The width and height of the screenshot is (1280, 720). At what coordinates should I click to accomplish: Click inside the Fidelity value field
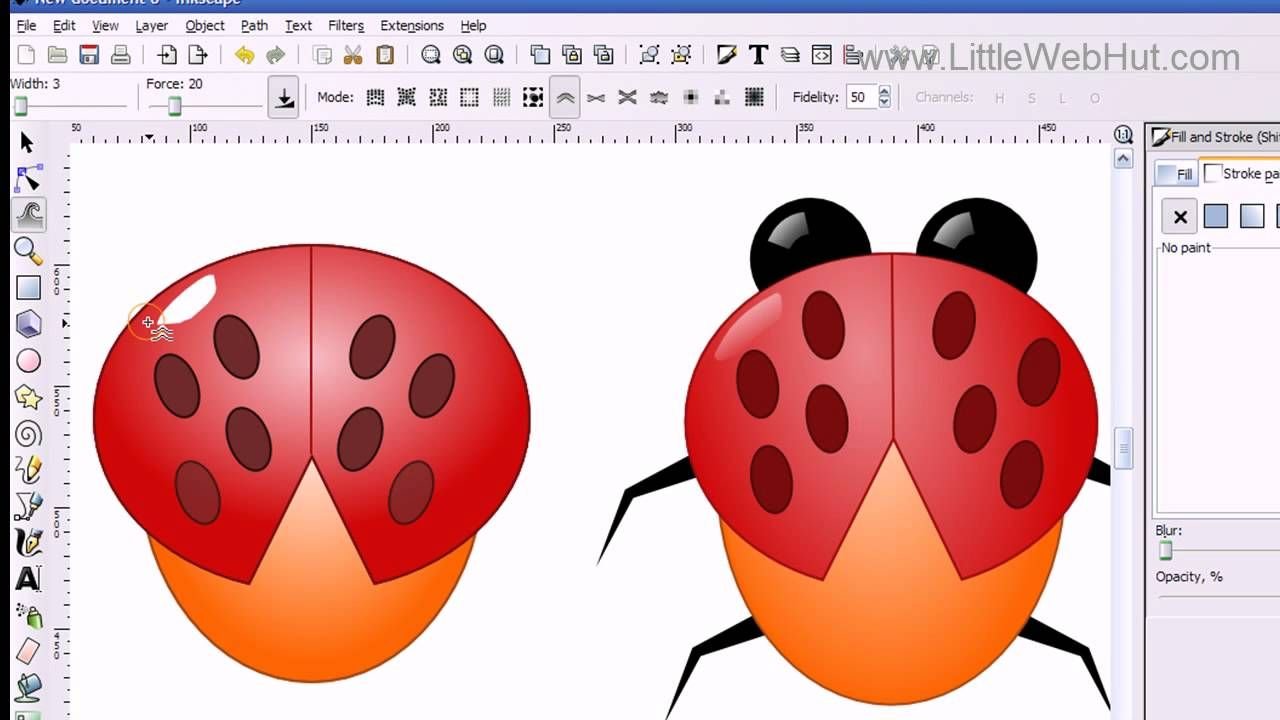coord(858,98)
